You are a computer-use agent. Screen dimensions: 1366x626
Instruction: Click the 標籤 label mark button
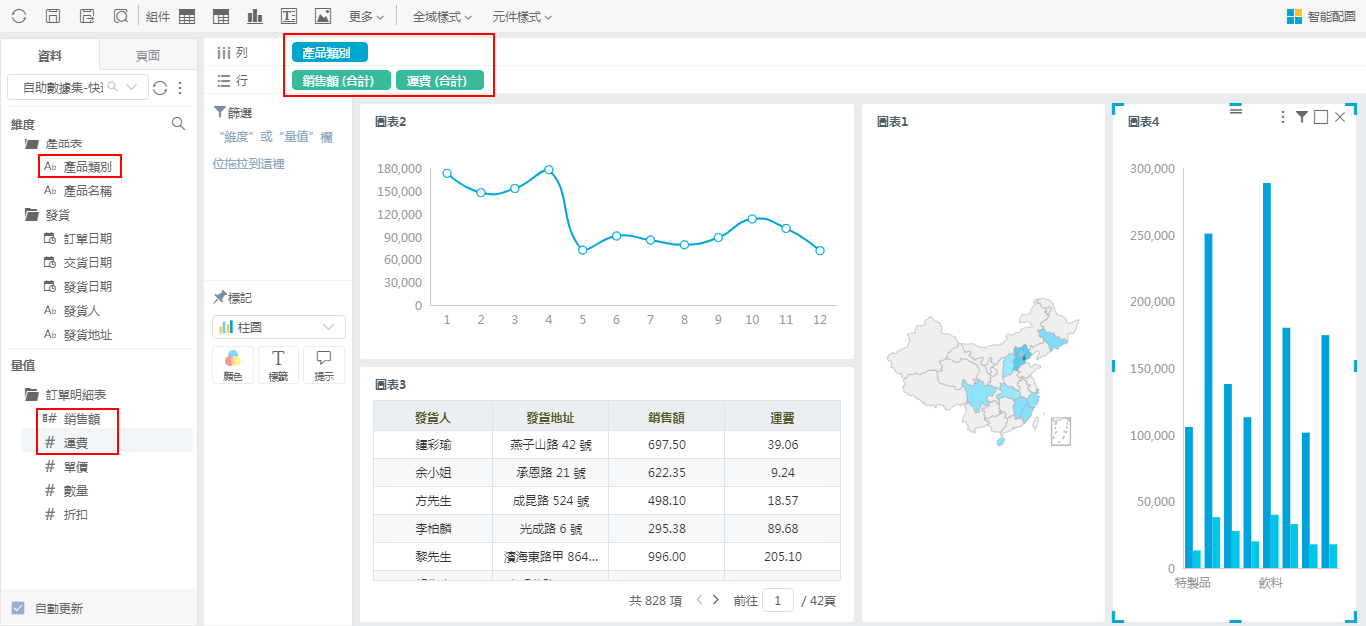coord(278,365)
